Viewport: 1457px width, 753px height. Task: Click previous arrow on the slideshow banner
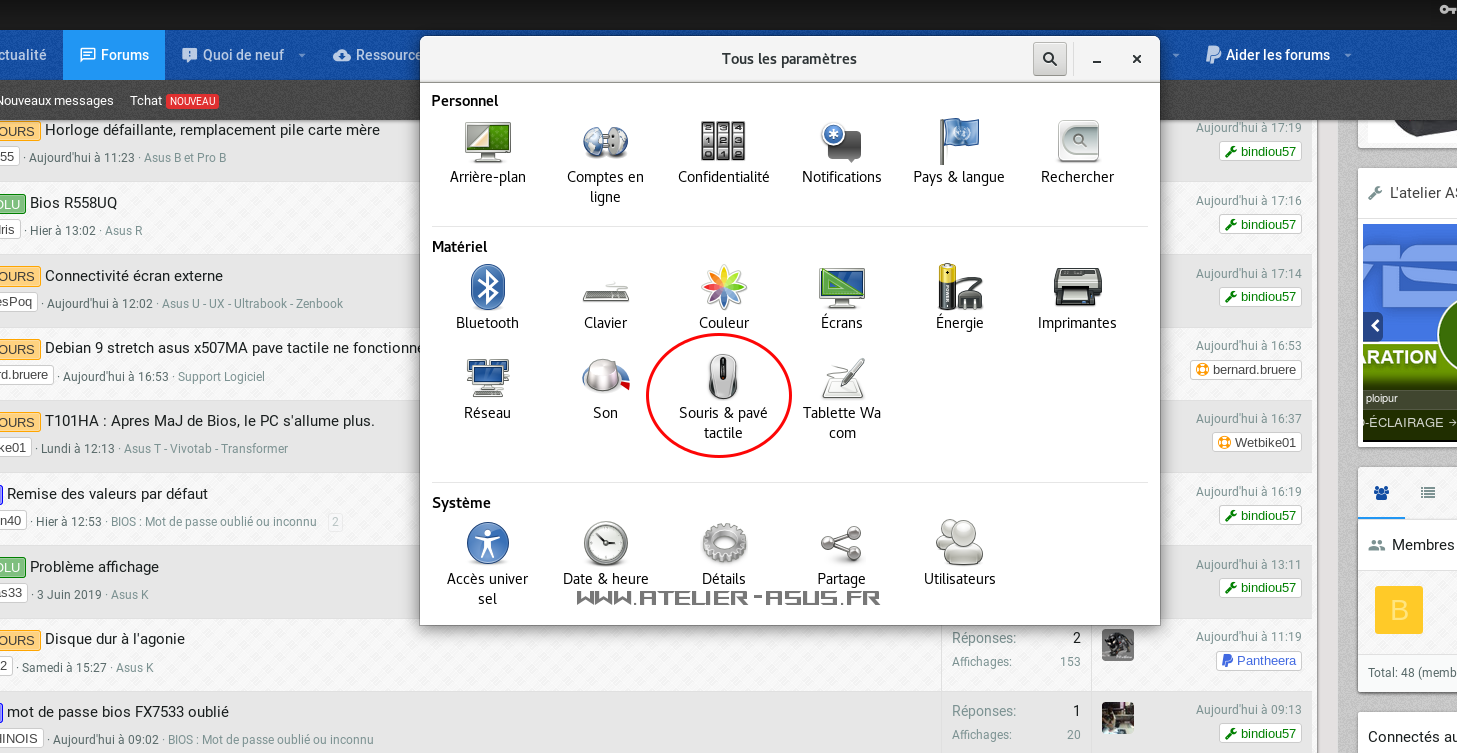click(1375, 325)
